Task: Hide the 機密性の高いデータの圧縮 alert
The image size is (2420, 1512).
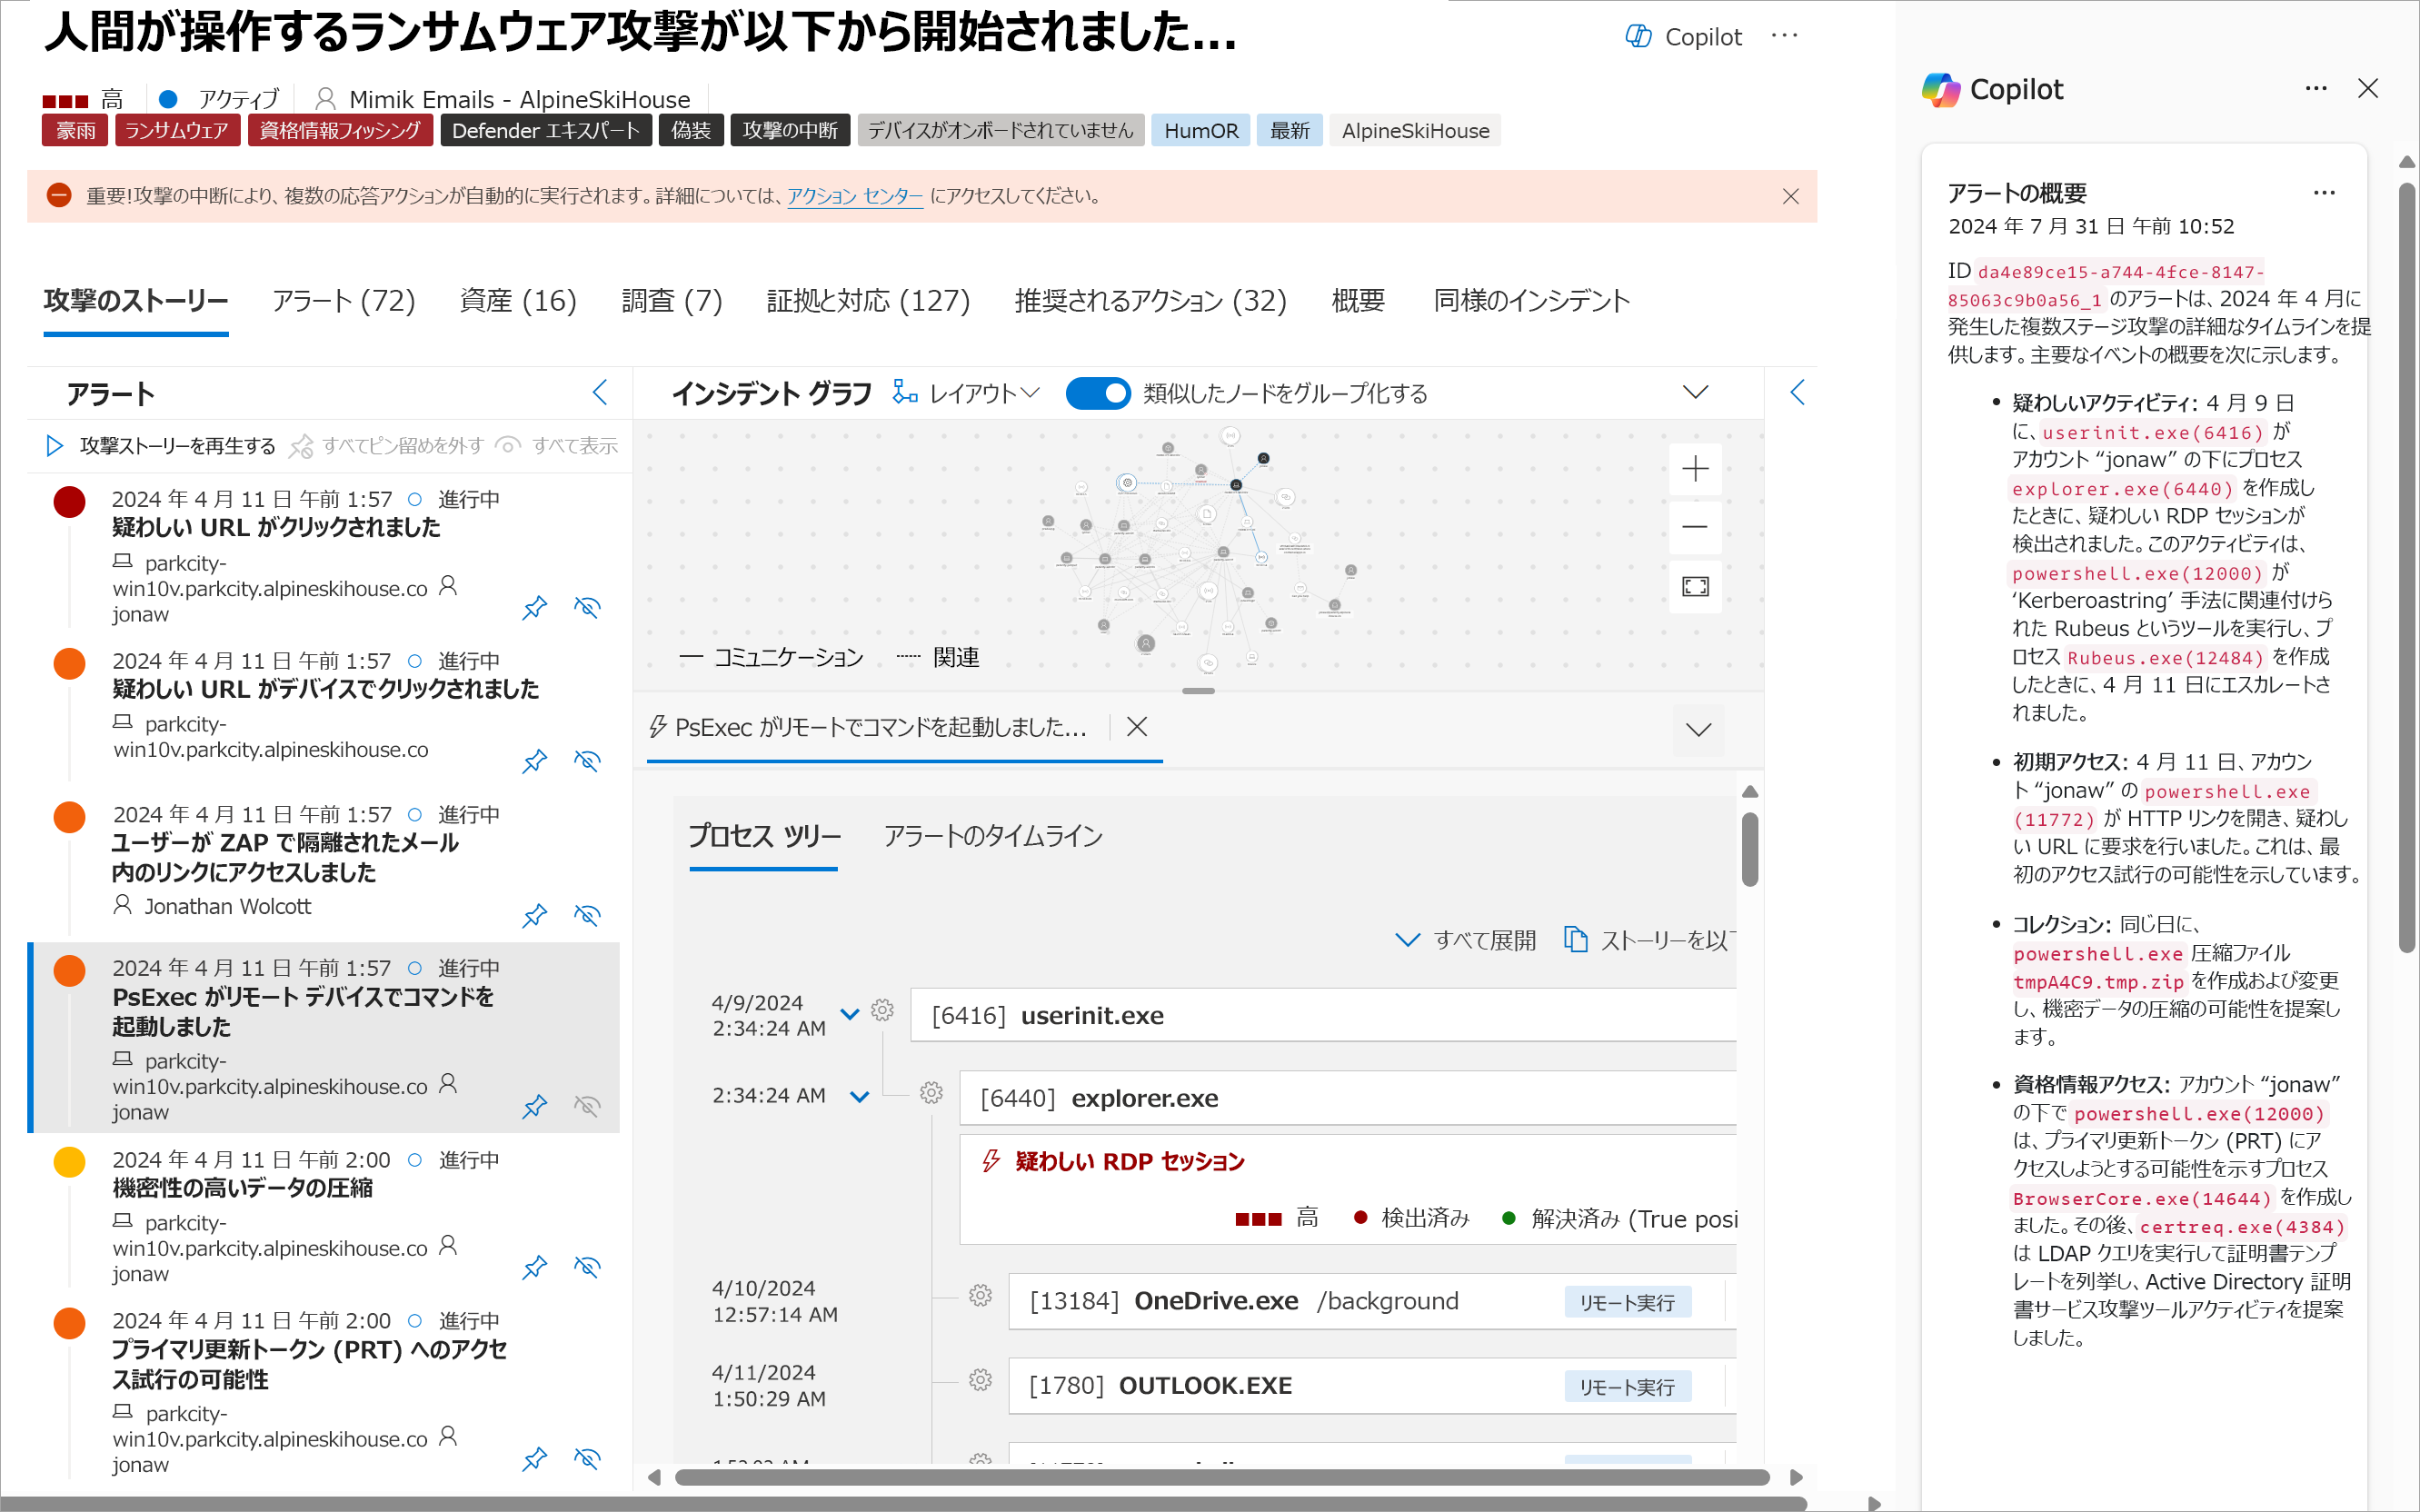Action: tap(588, 1267)
